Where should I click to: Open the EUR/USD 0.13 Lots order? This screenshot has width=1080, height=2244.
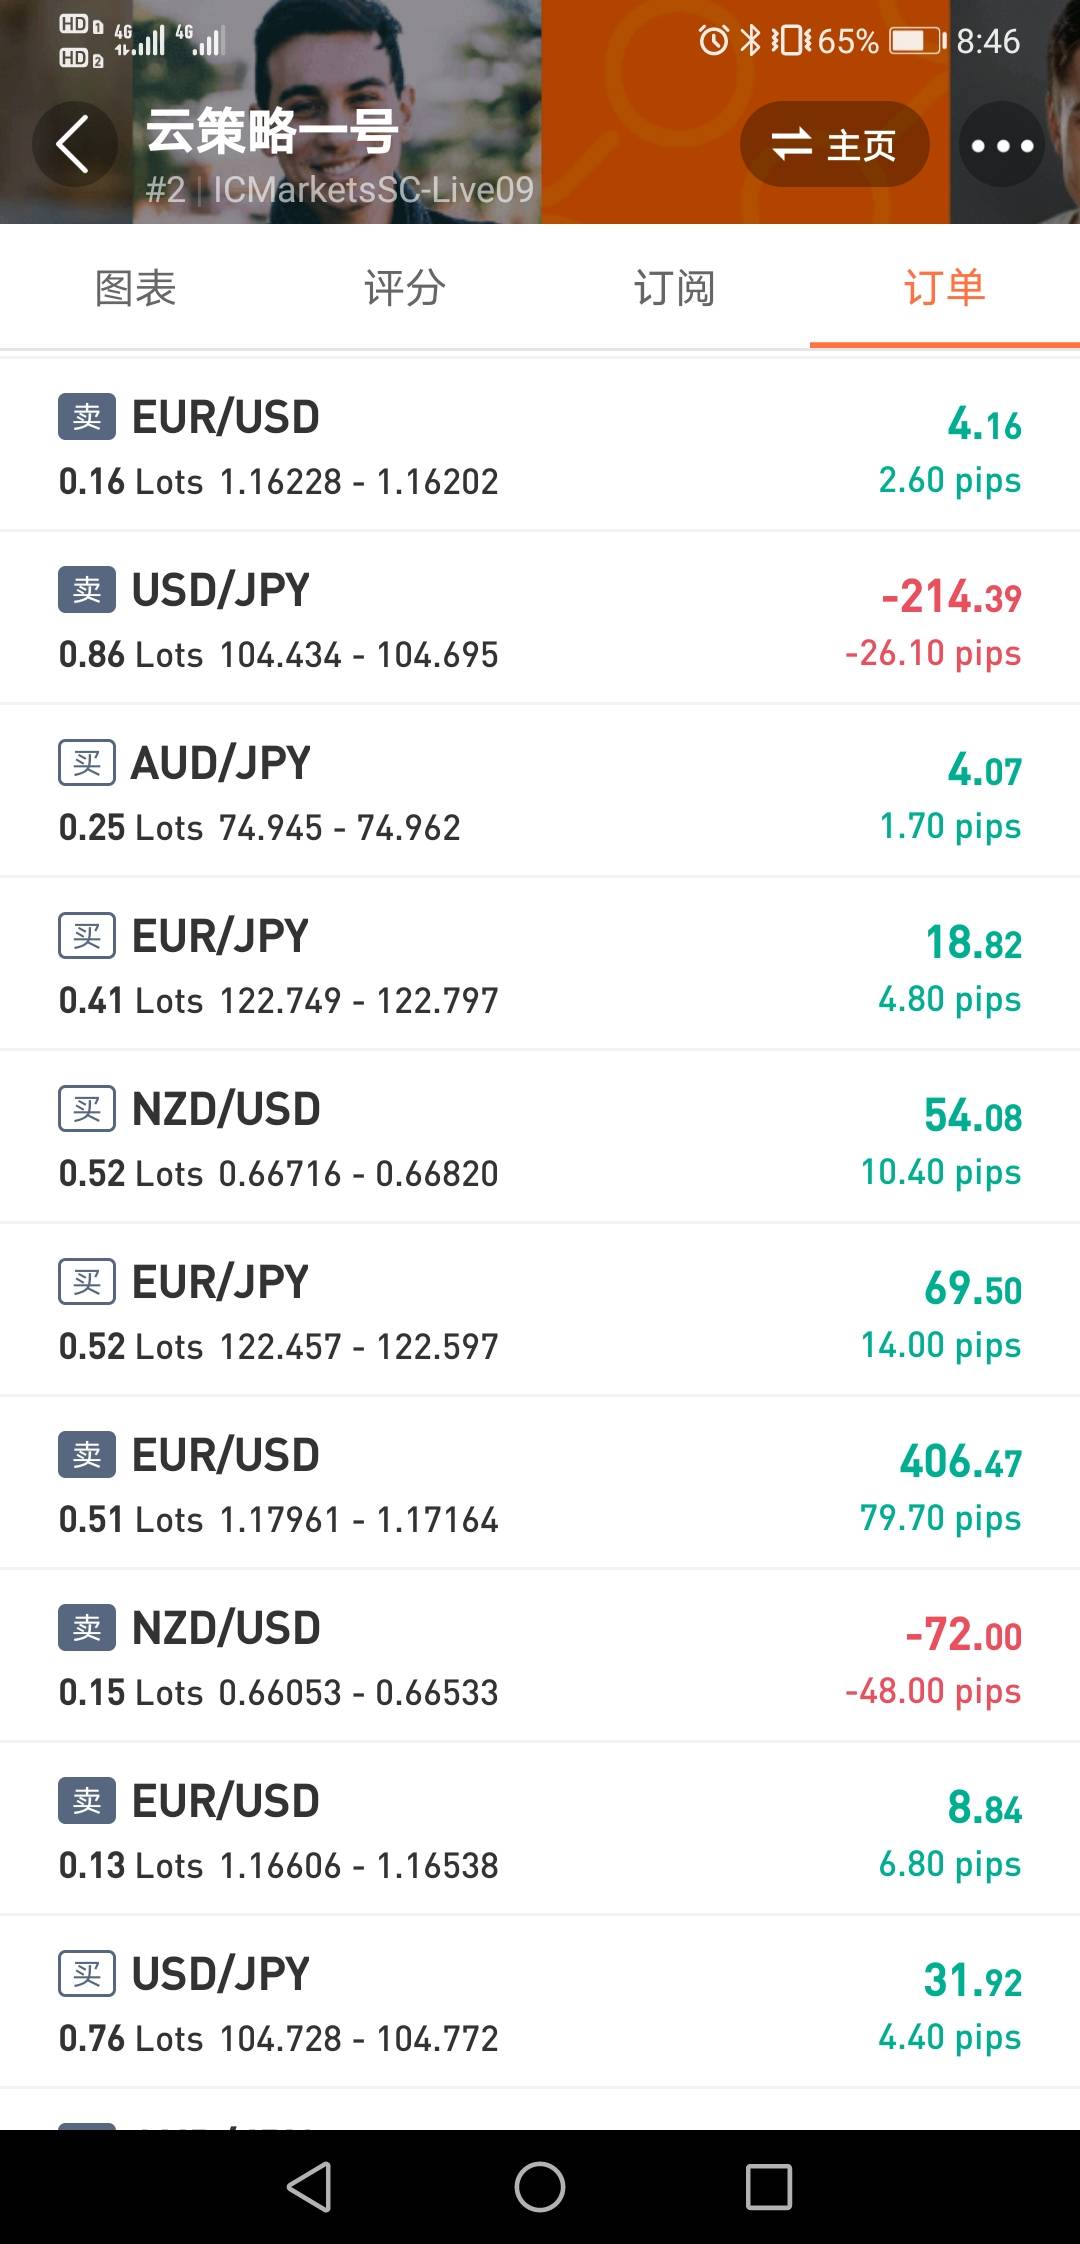tap(540, 1829)
